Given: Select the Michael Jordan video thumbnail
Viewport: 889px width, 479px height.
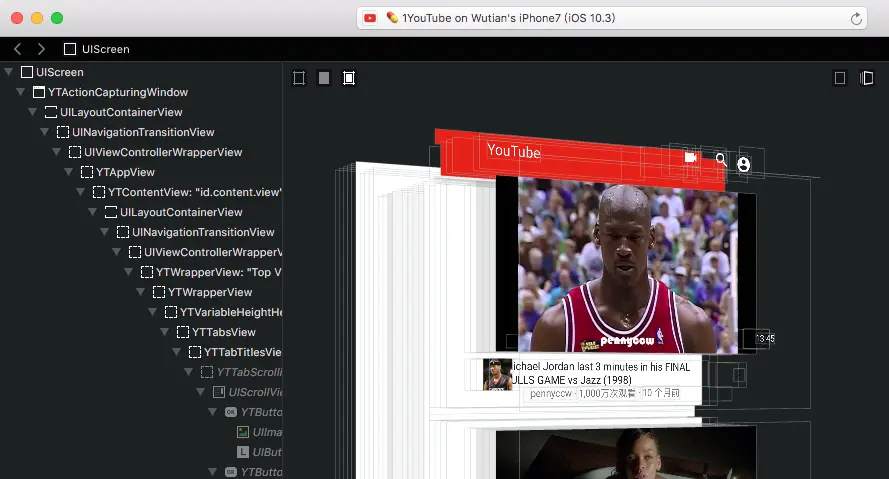Looking at the screenshot, I should pyautogui.click(x=628, y=265).
